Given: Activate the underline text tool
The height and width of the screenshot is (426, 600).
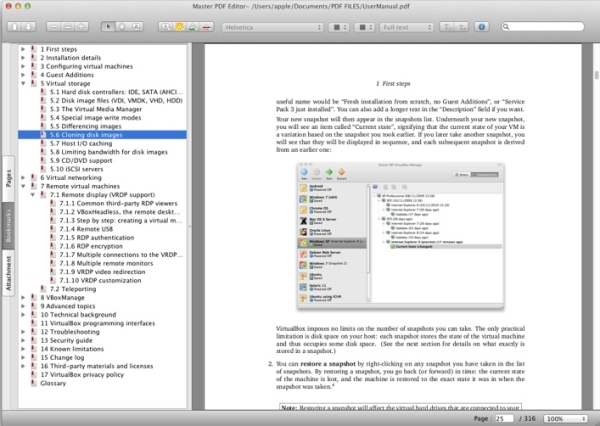Looking at the screenshot, I should tap(193, 27).
